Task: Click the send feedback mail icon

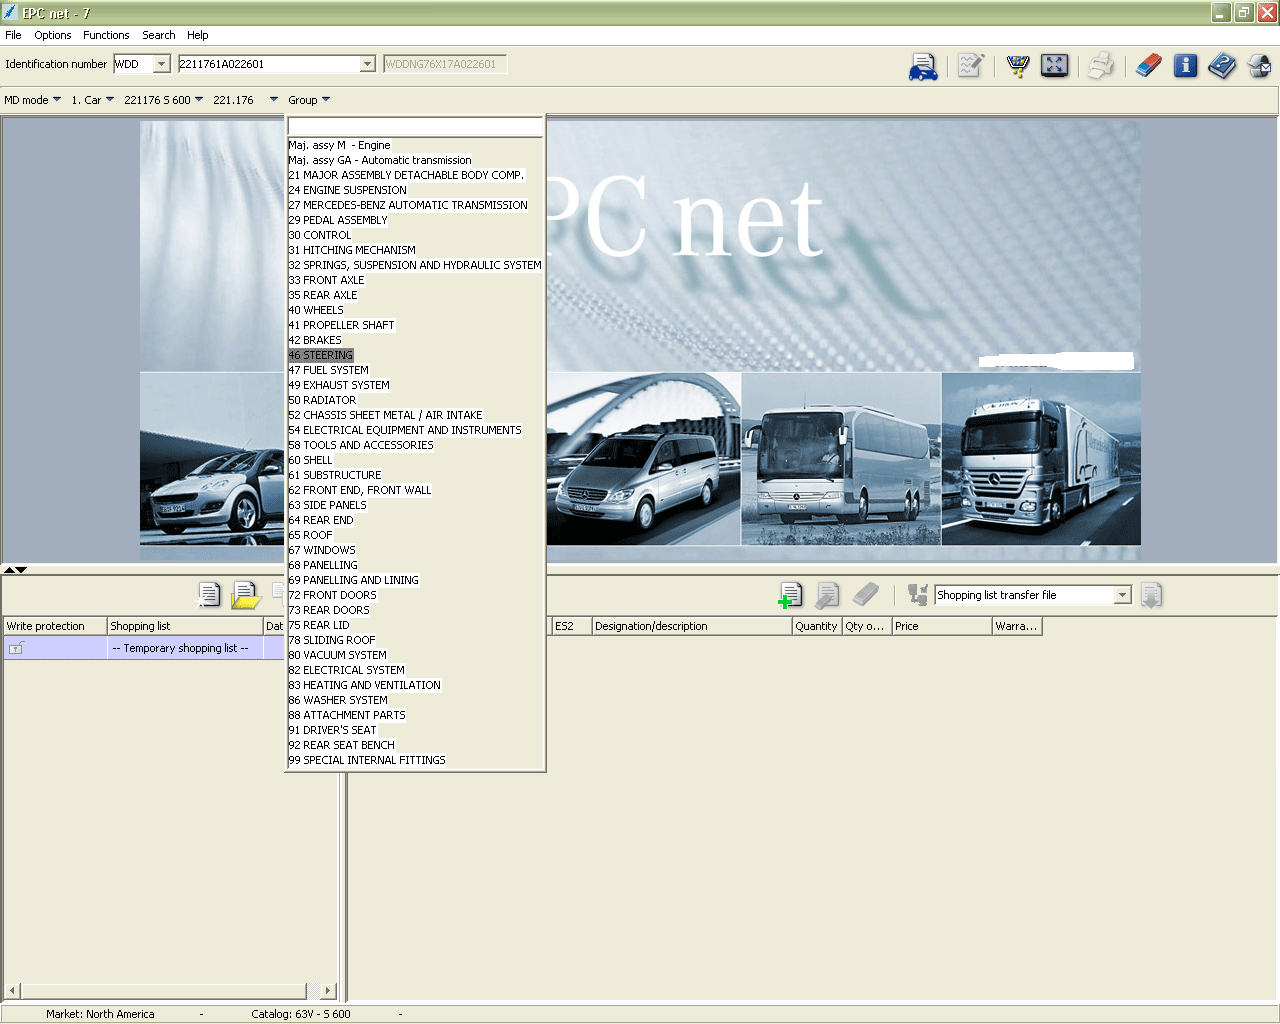Action: [1259, 66]
